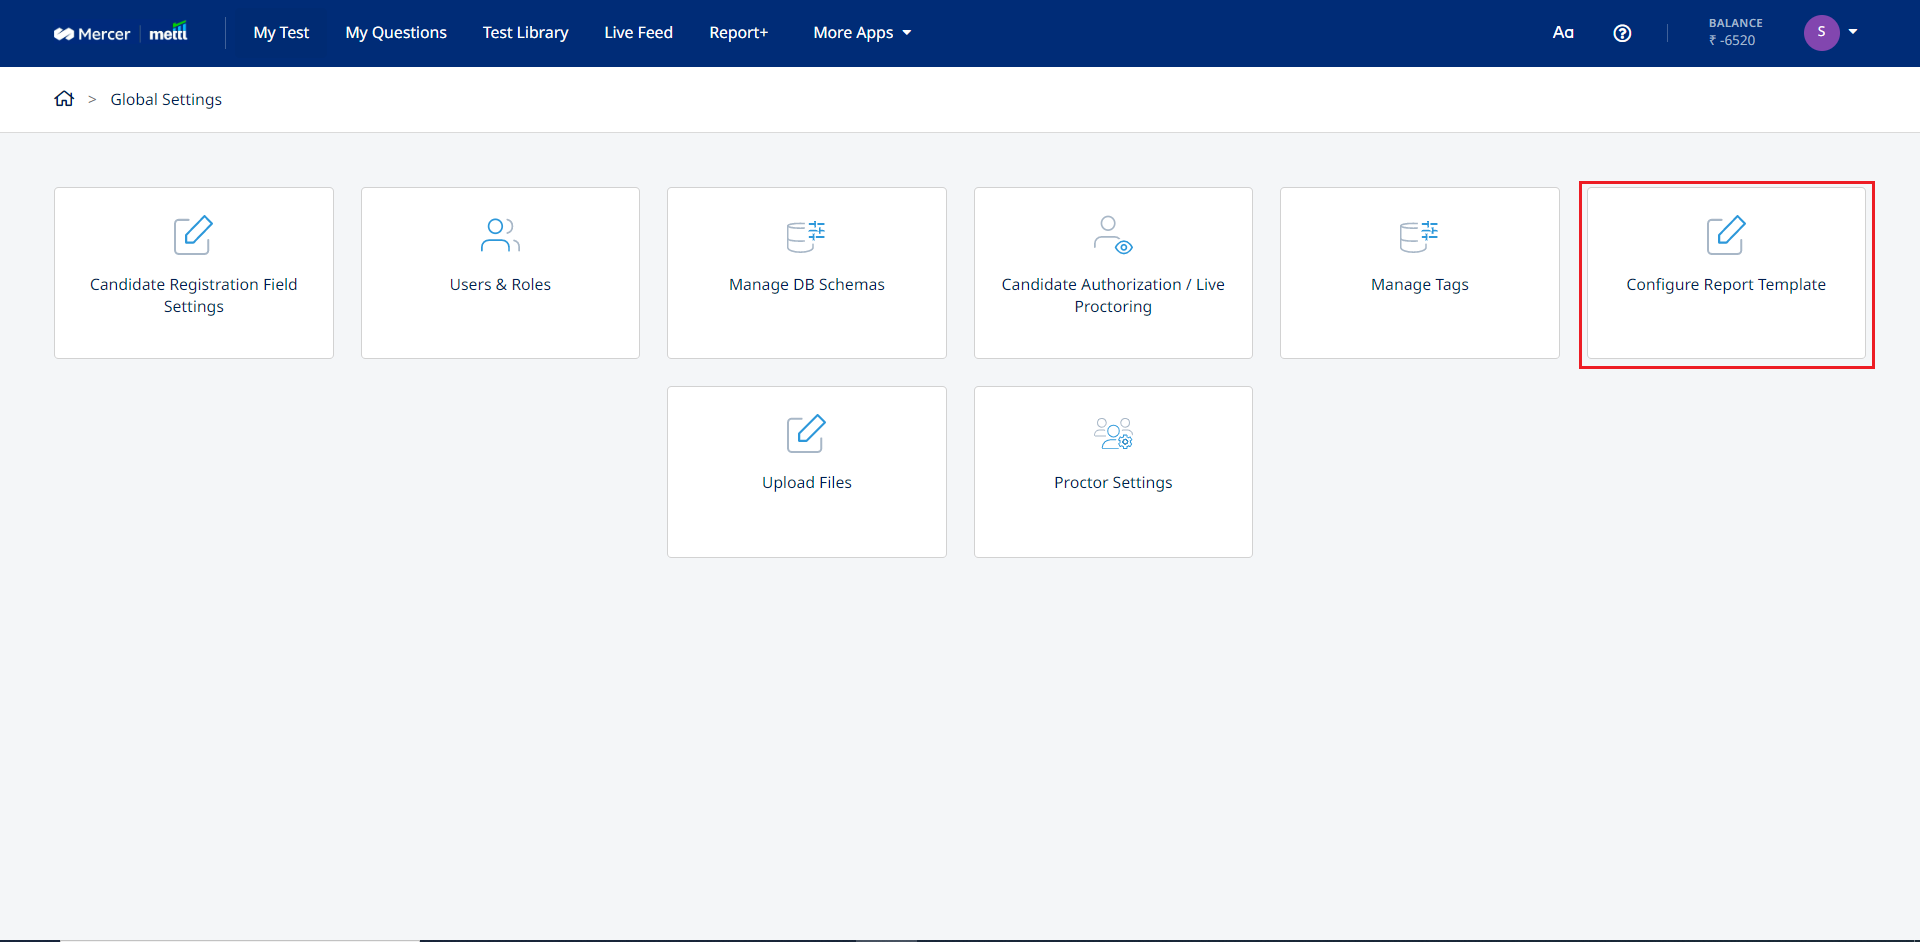Open My Questions in navigation bar
1920x942 pixels.
point(396,33)
